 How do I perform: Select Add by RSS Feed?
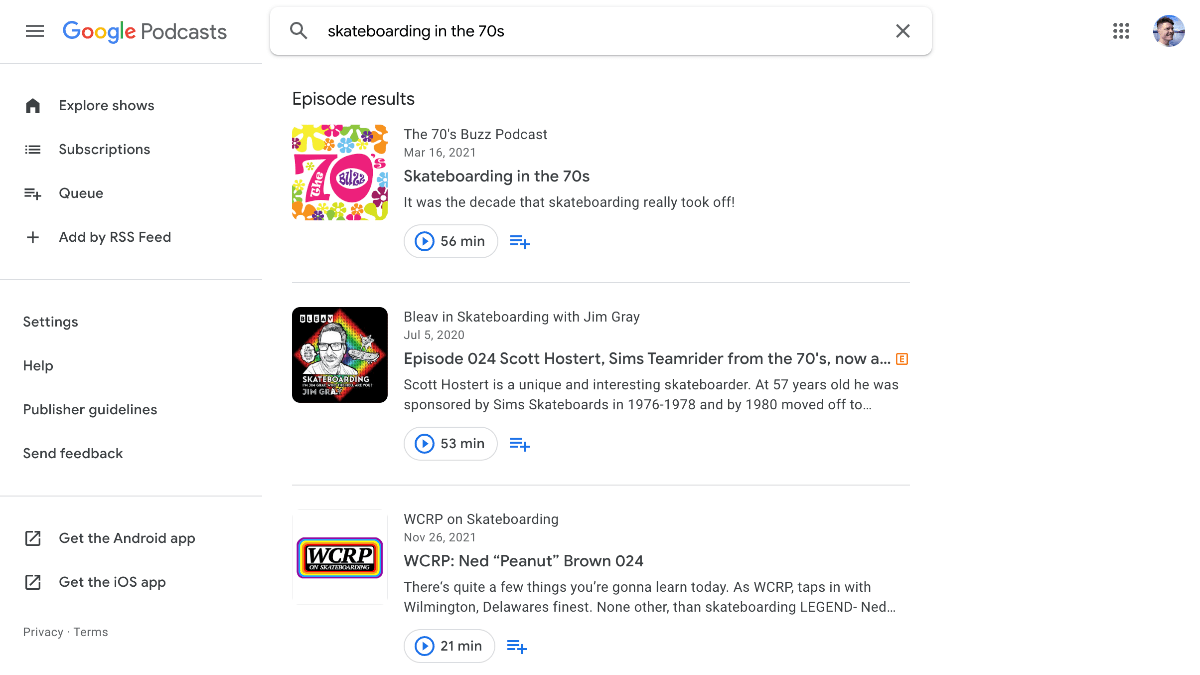pos(114,237)
